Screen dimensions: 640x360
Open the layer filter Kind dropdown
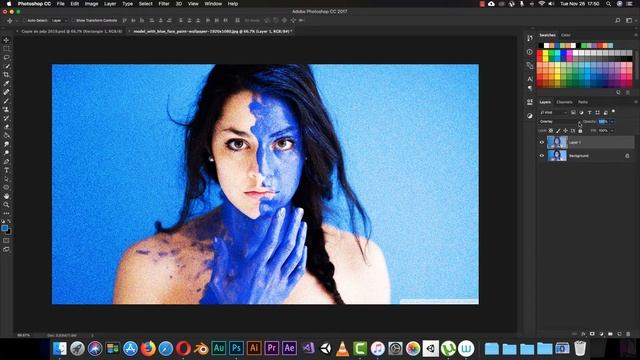pyautogui.click(x=553, y=112)
